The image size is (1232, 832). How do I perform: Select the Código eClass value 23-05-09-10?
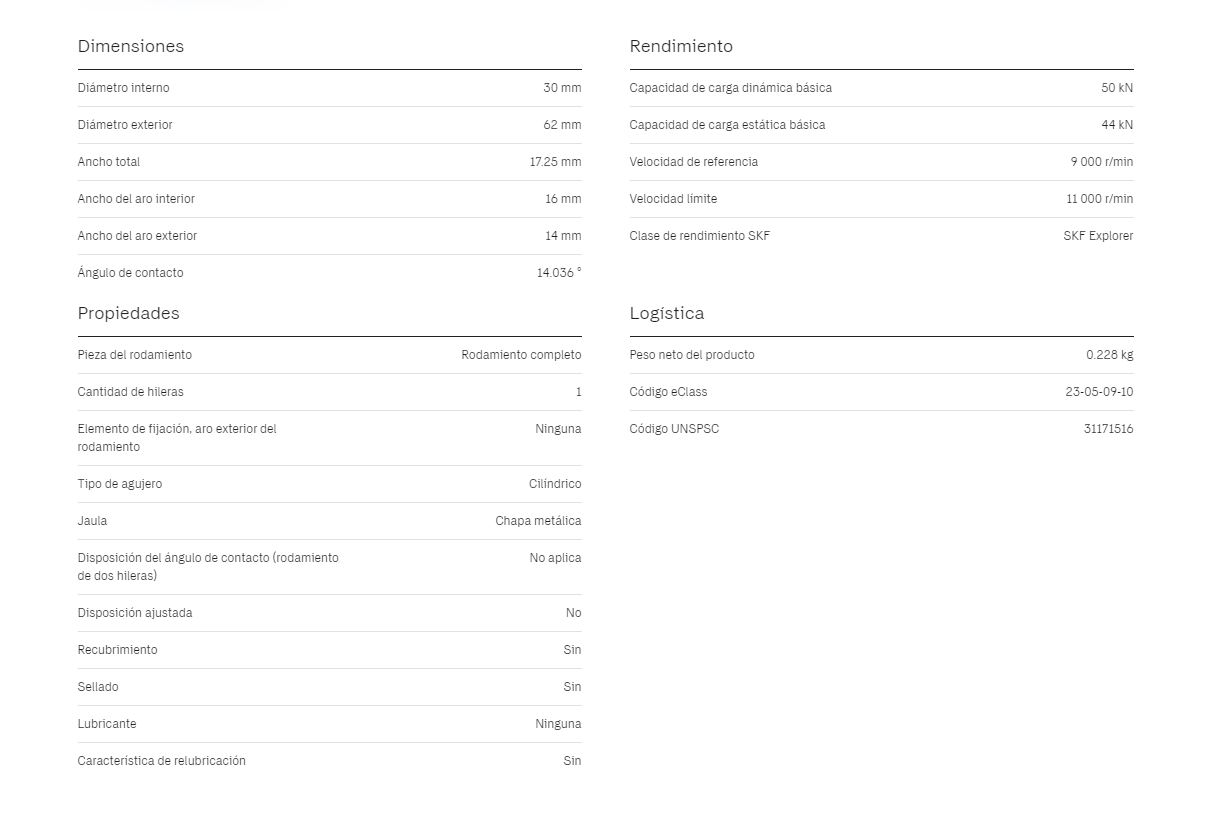click(1099, 392)
